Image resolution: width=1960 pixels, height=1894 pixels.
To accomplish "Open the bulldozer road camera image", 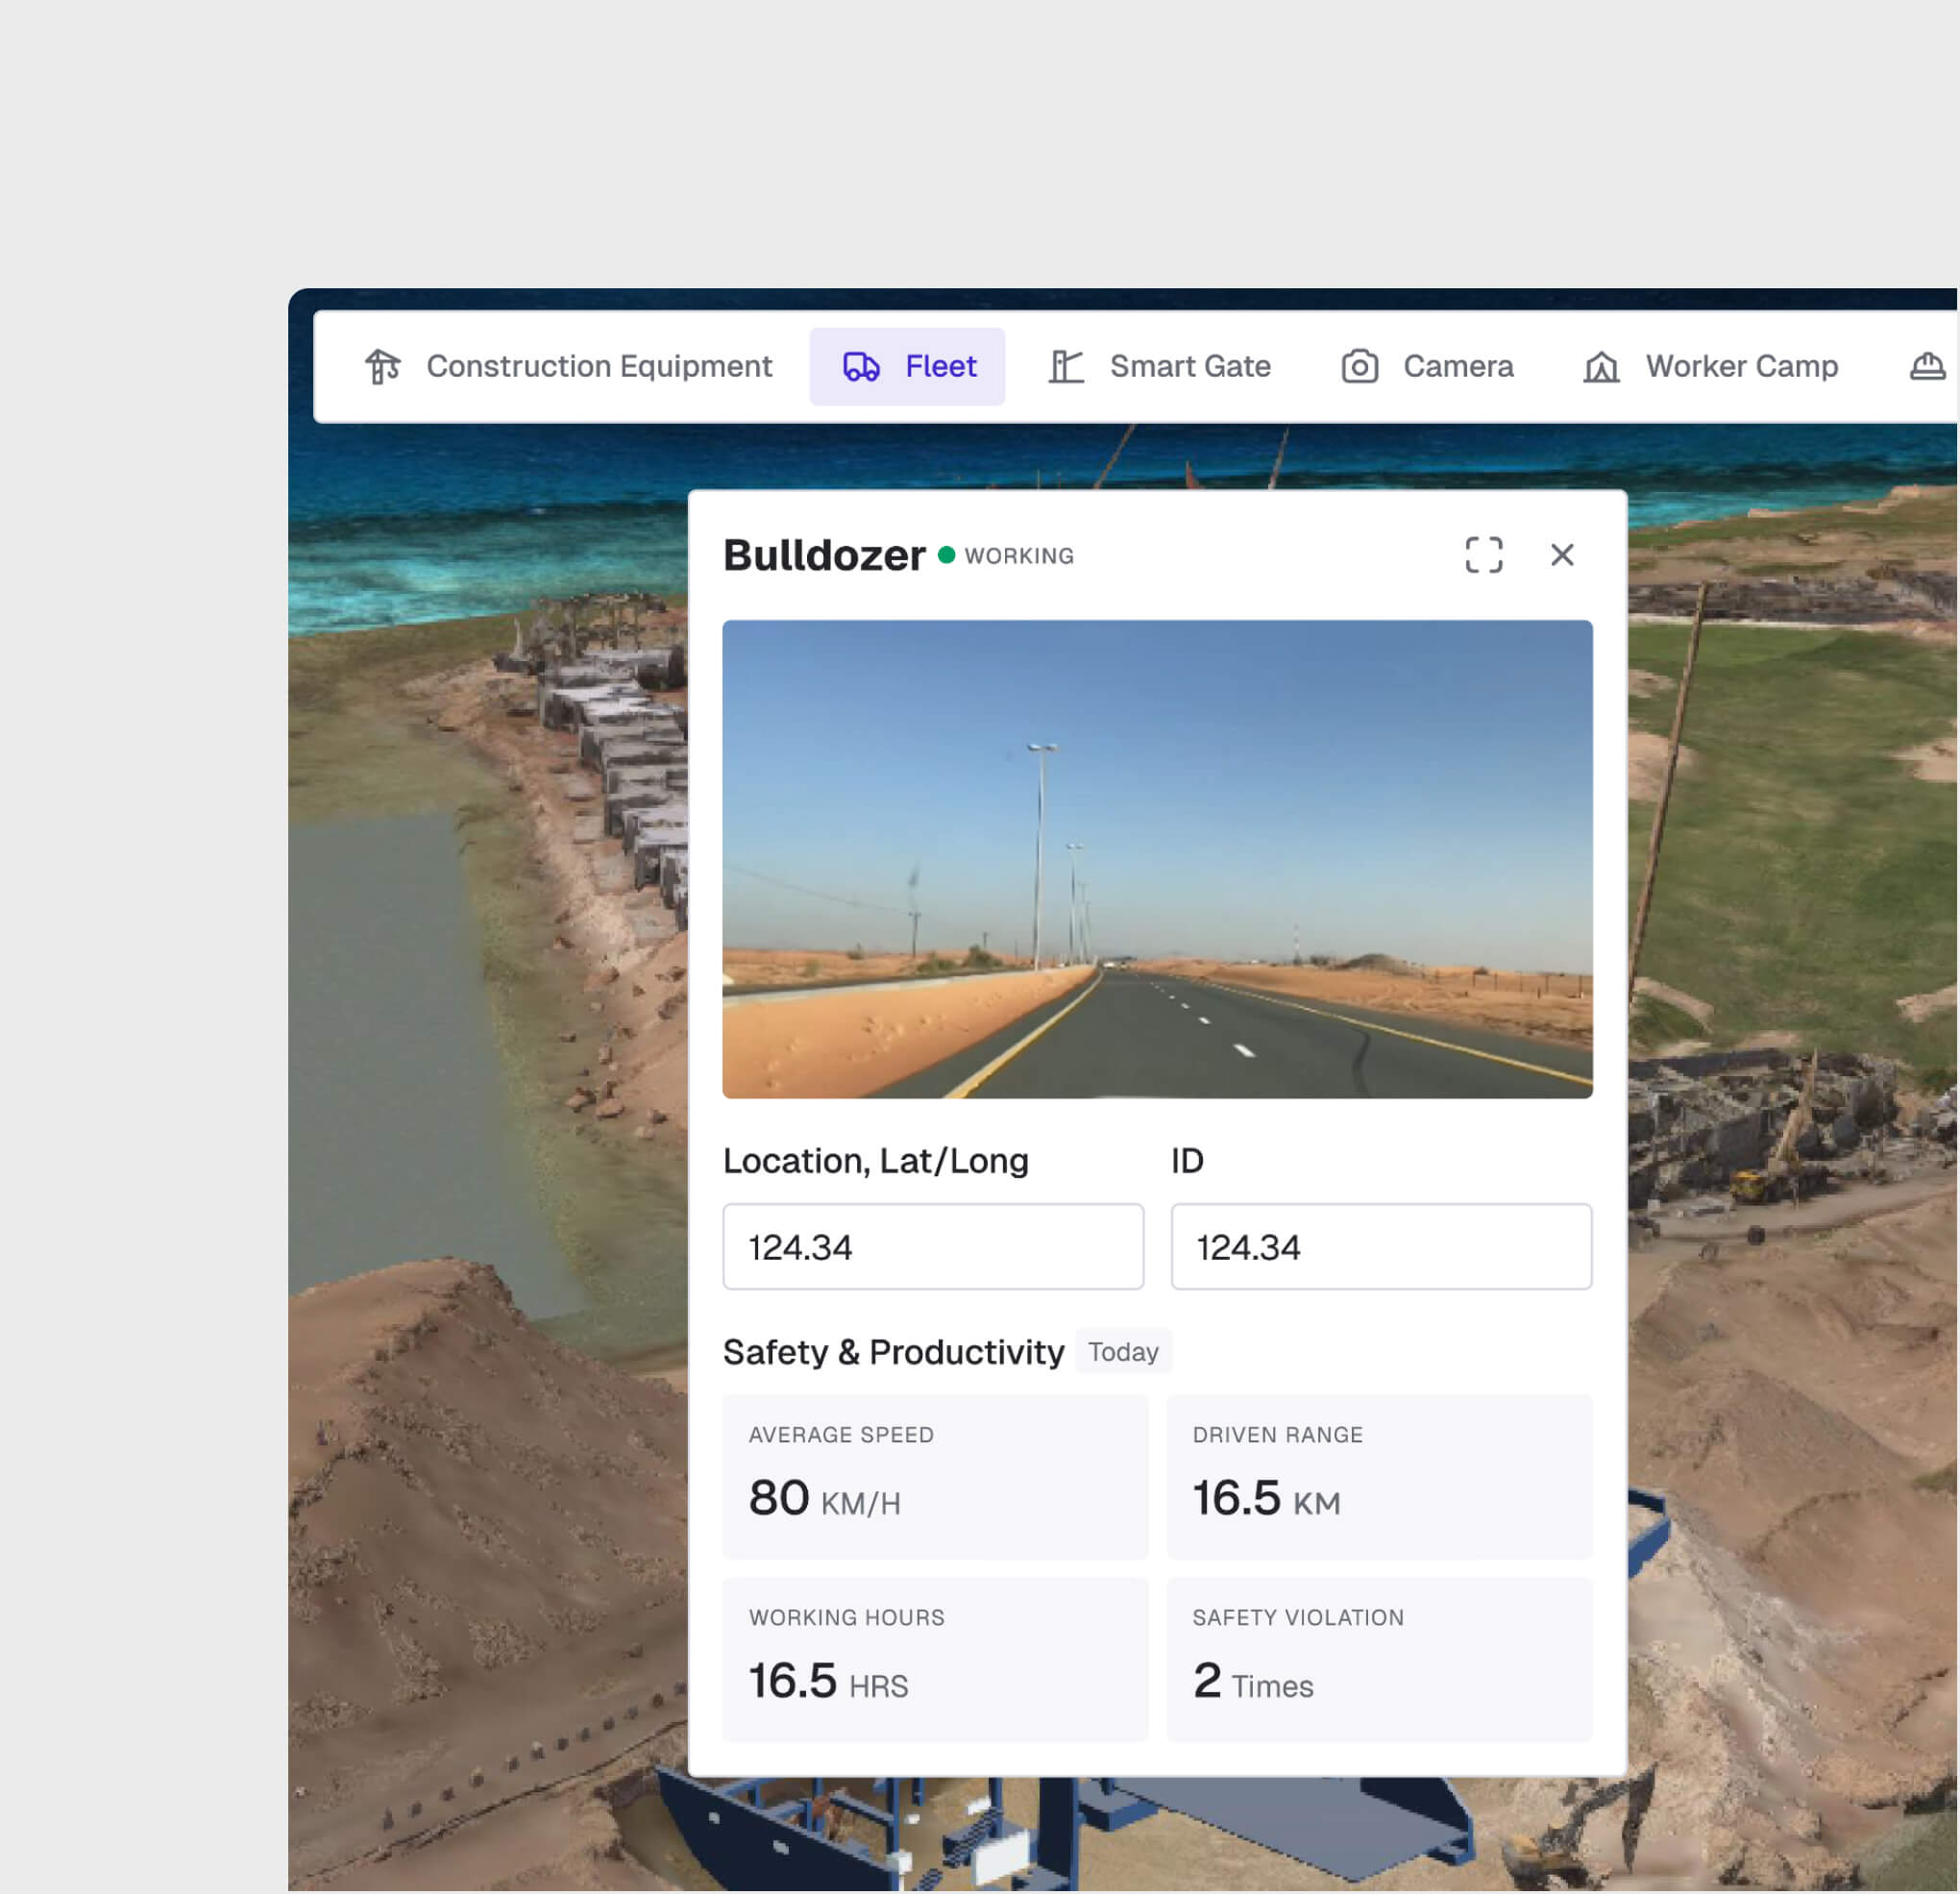I will click(x=1157, y=859).
